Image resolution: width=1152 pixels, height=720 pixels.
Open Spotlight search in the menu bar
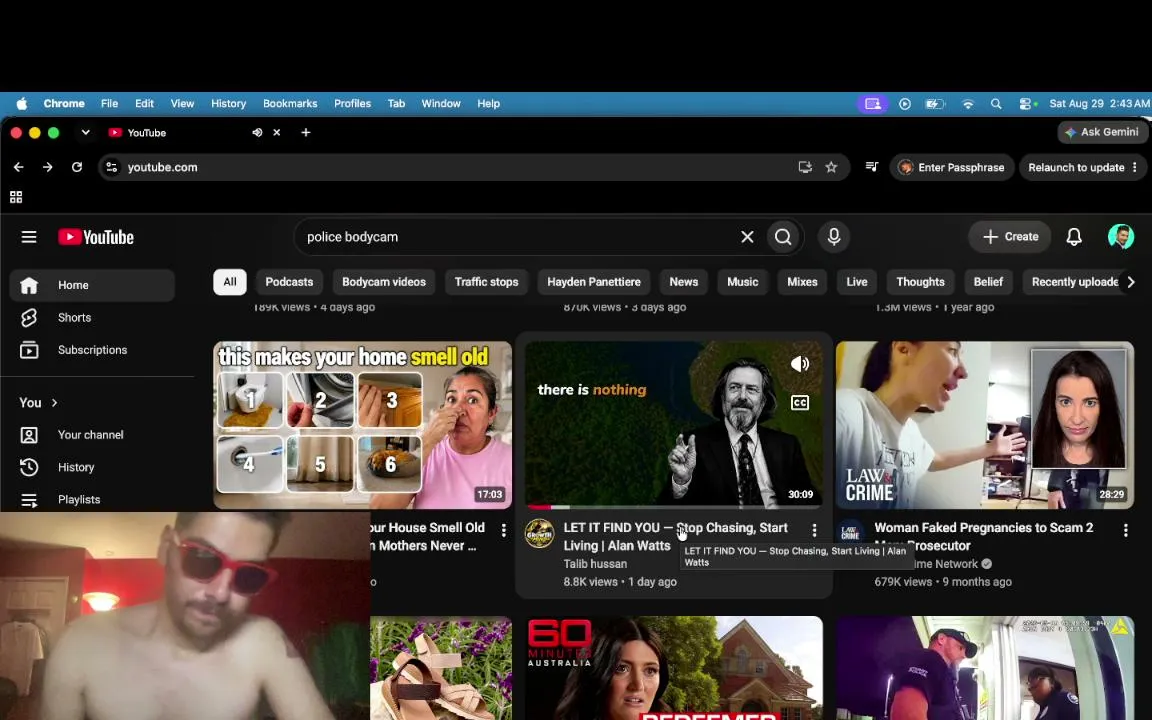click(996, 104)
